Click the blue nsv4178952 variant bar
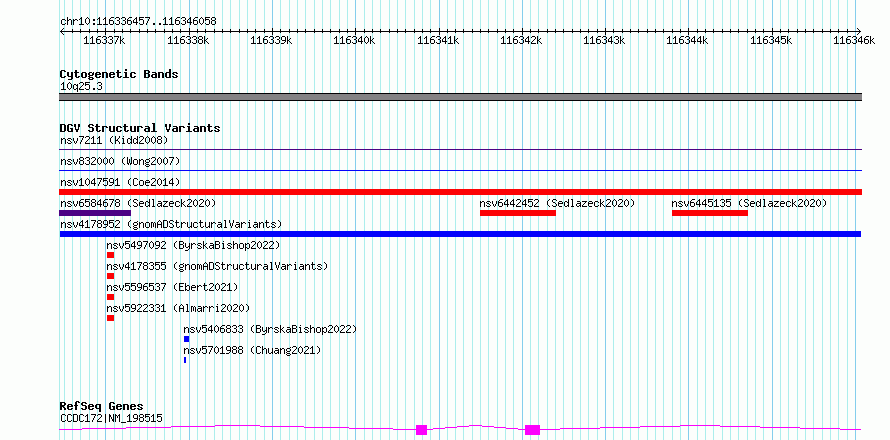This screenshot has height=440, width=890. point(460,234)
